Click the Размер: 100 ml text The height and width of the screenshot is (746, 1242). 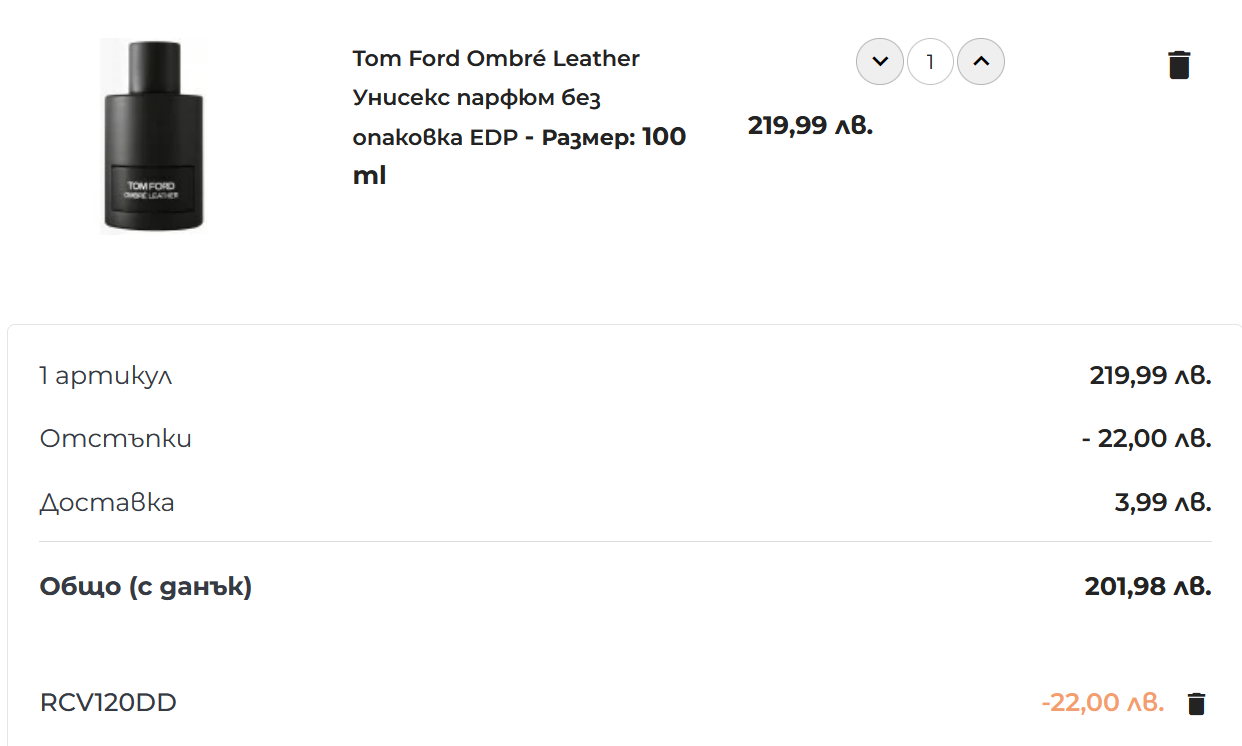pyautogui.click(x=519, y=156)
